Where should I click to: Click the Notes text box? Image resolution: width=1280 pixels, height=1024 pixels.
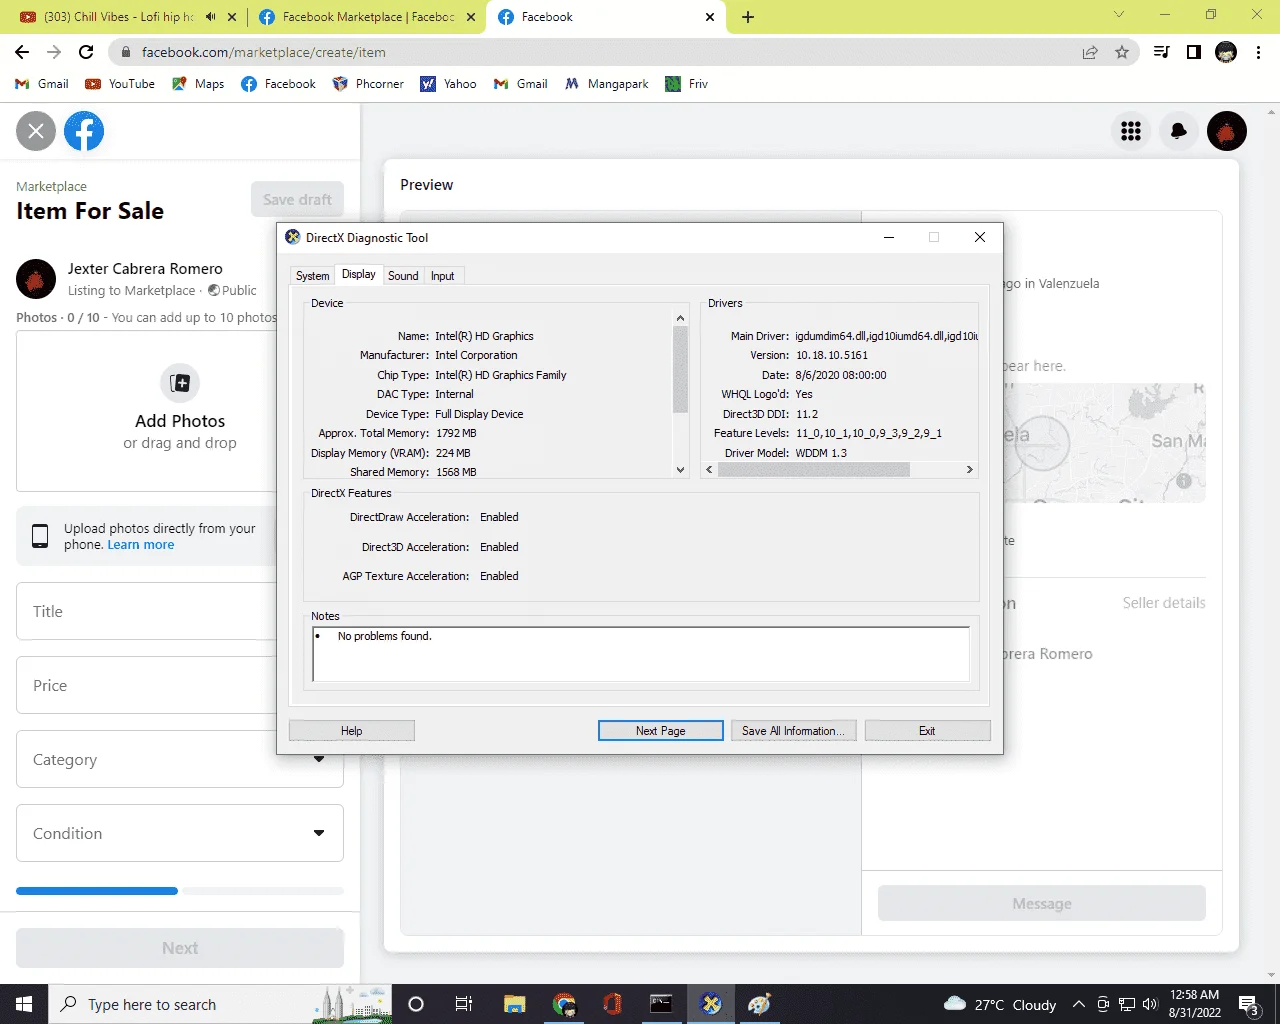click(x=640, y=654)
